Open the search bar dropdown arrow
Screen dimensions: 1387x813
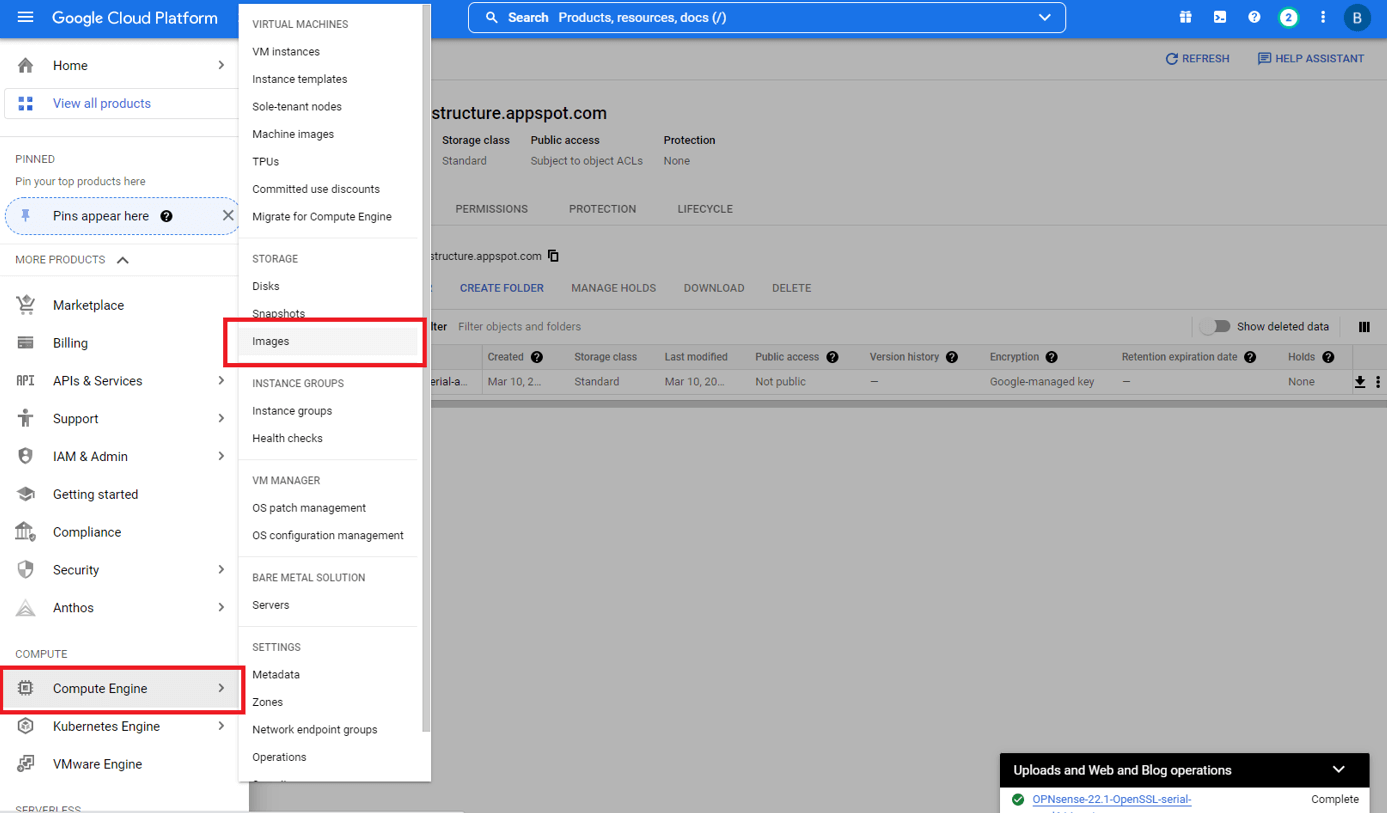[x=1045, y=17]
